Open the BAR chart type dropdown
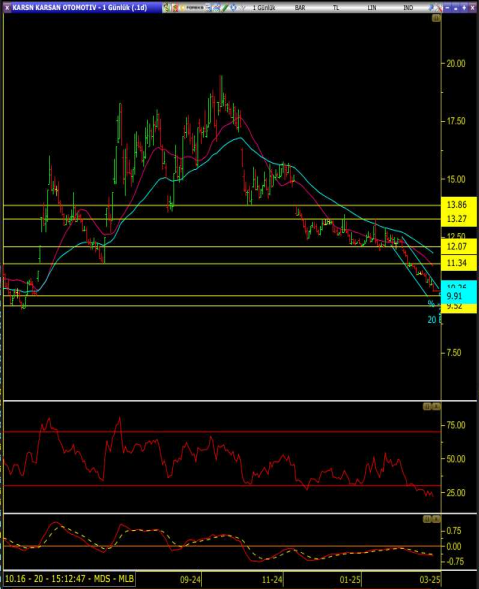 click(x=300, y=8)
